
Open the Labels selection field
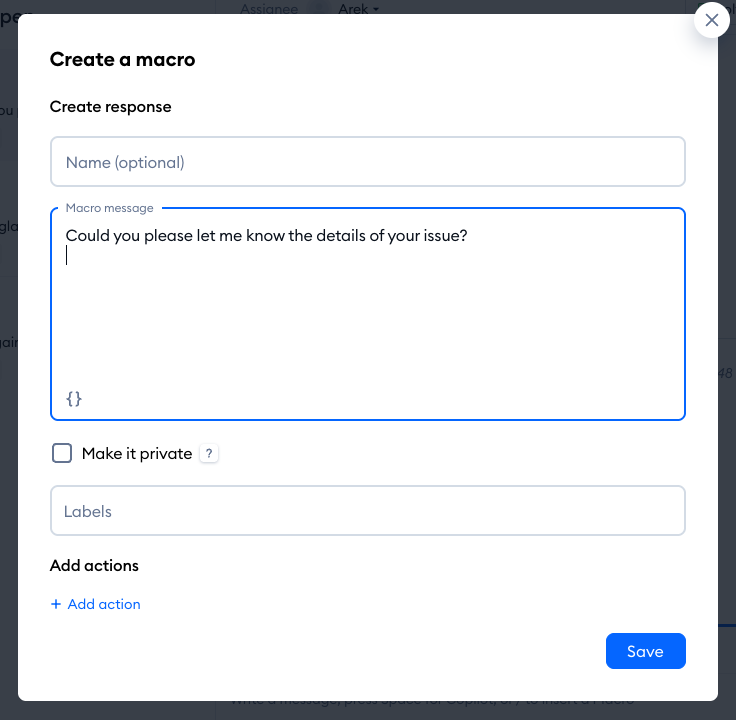point(368,511)
